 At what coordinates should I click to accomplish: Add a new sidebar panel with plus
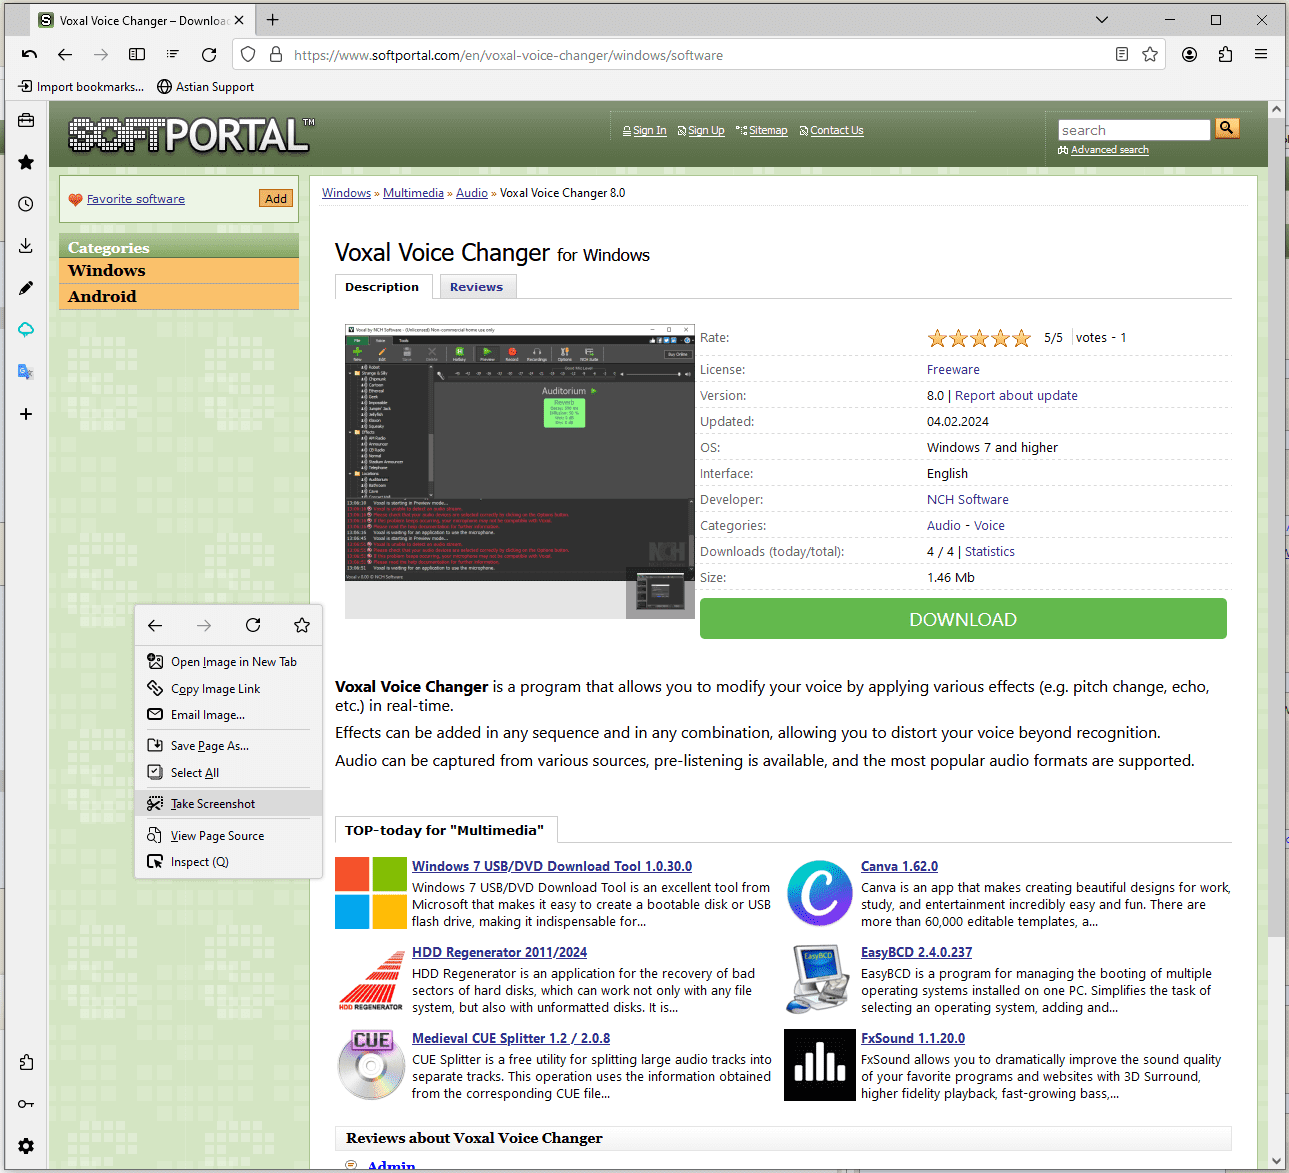[x=26, y=414]
